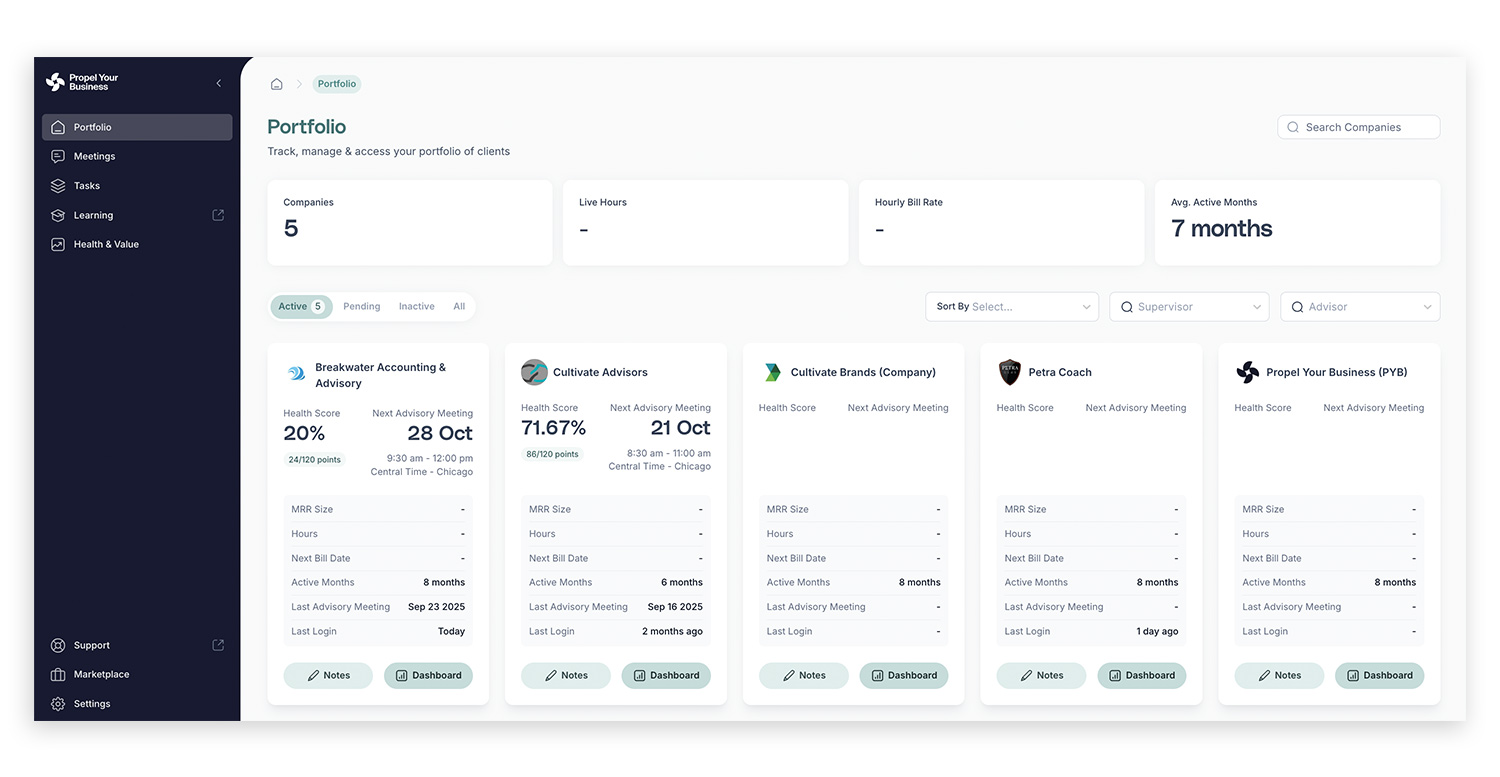Image resolution: width=1500 pixels, height=777 pixels.
Task: Click the Petra Coach company logo
Action: (x=1010, y=372)
